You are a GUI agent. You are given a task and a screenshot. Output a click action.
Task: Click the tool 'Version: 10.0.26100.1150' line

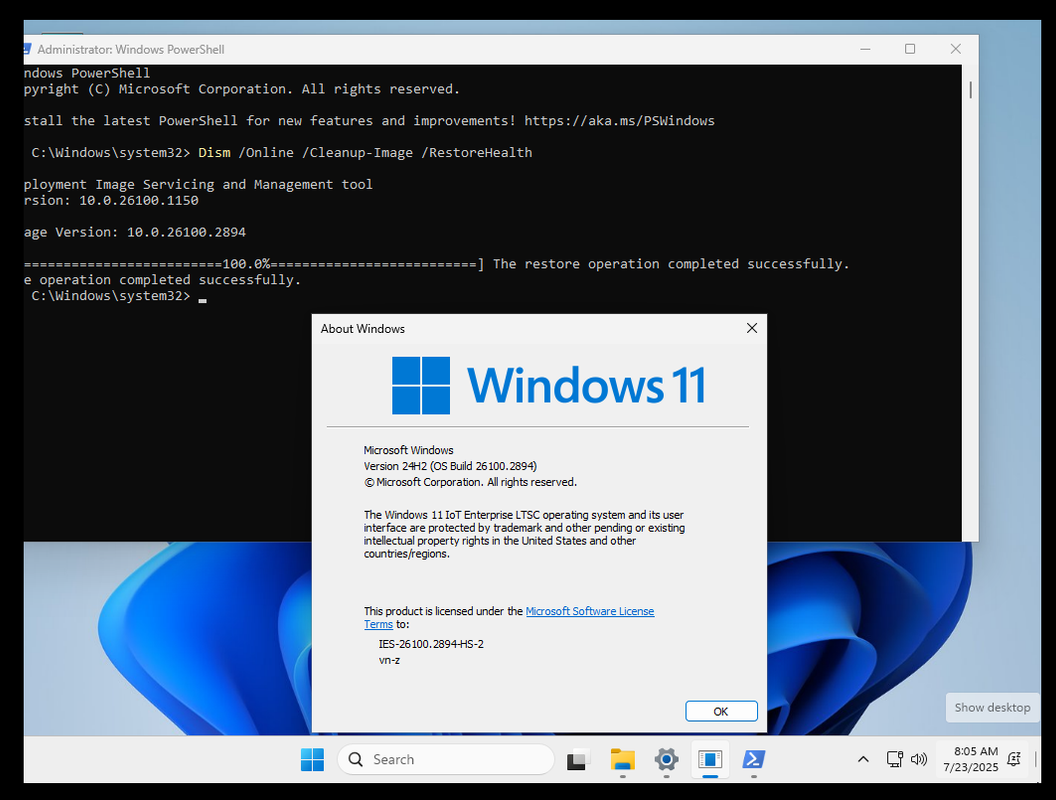click(111, 201)
